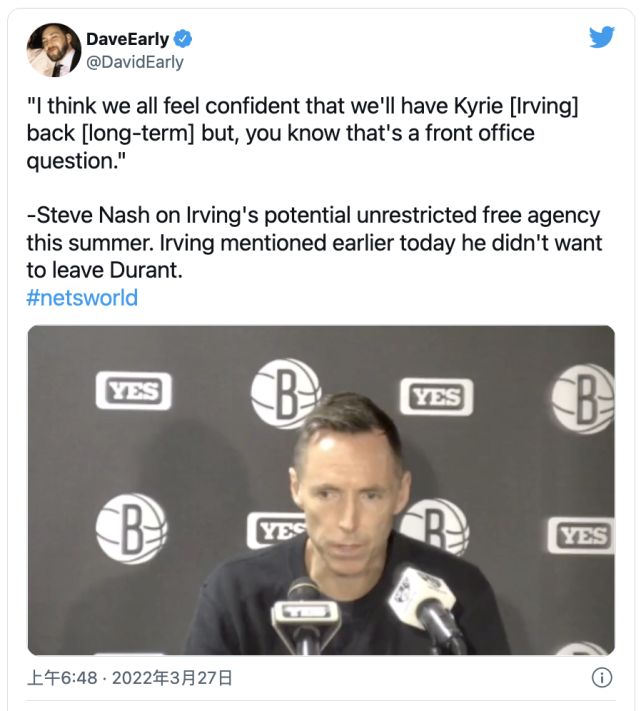Click the lower-left Nets B logo in photo
The width and height of the screenshot is (641, 711).
click(131, 529)
